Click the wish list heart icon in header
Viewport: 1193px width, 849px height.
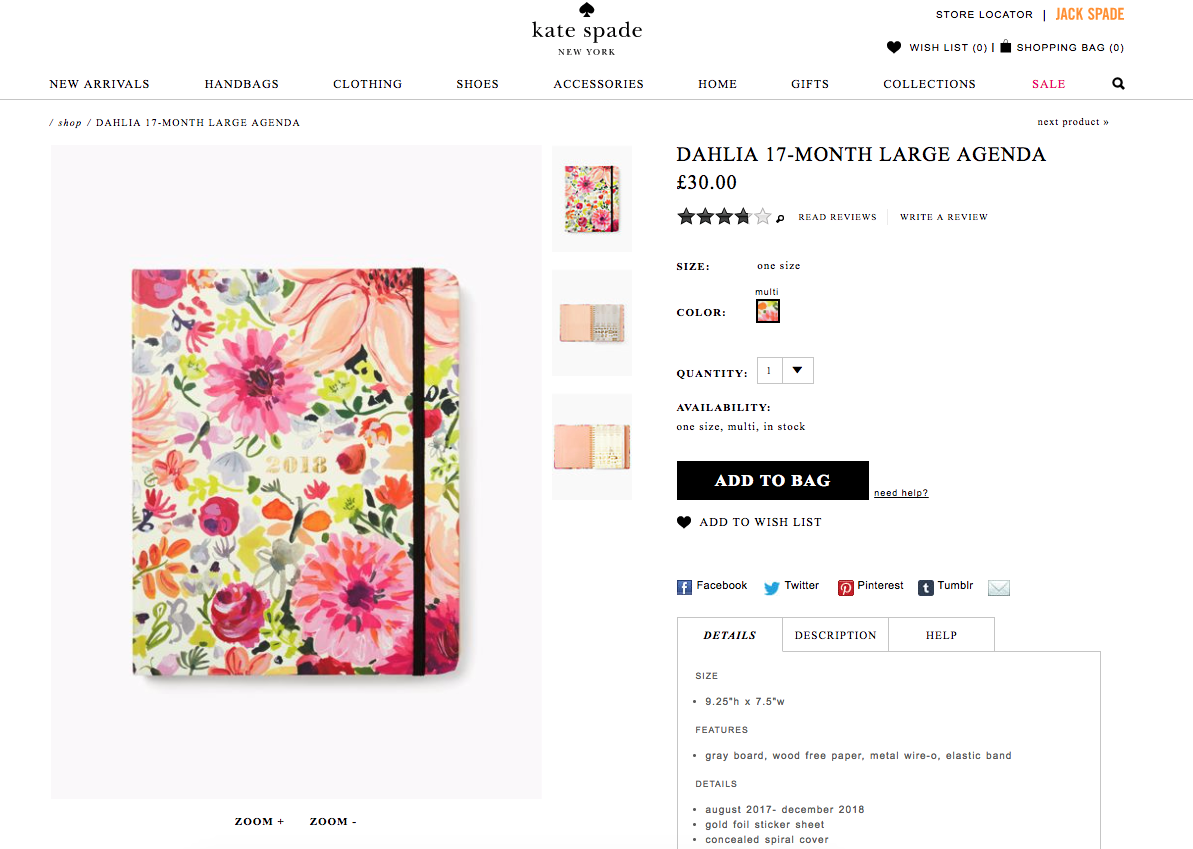coord(894,47)
